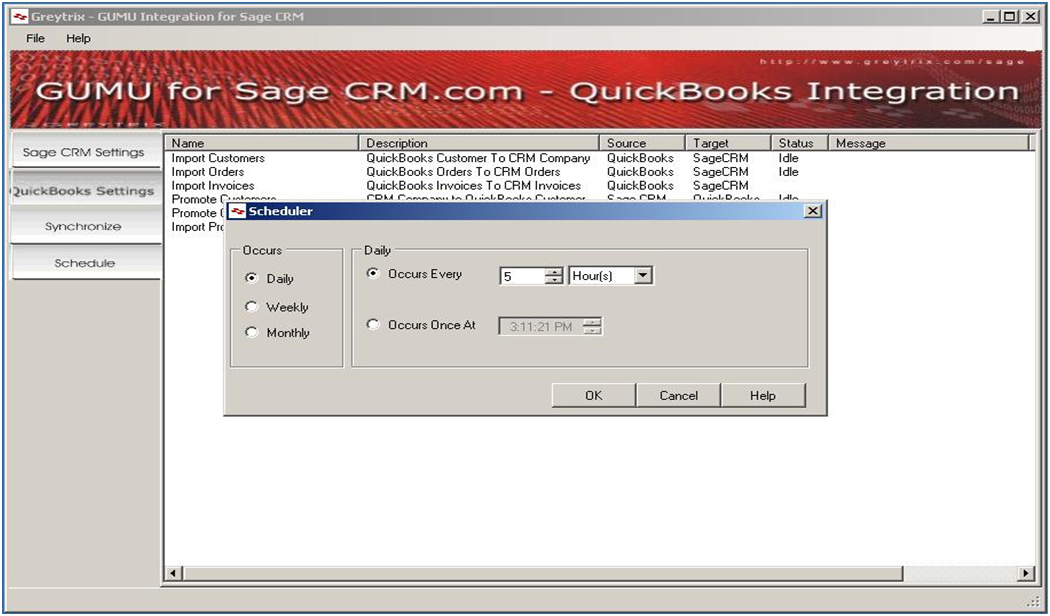Viewport: 1050px width, 616px height.
Task: Open the File menu
Action: coord(35,38)
